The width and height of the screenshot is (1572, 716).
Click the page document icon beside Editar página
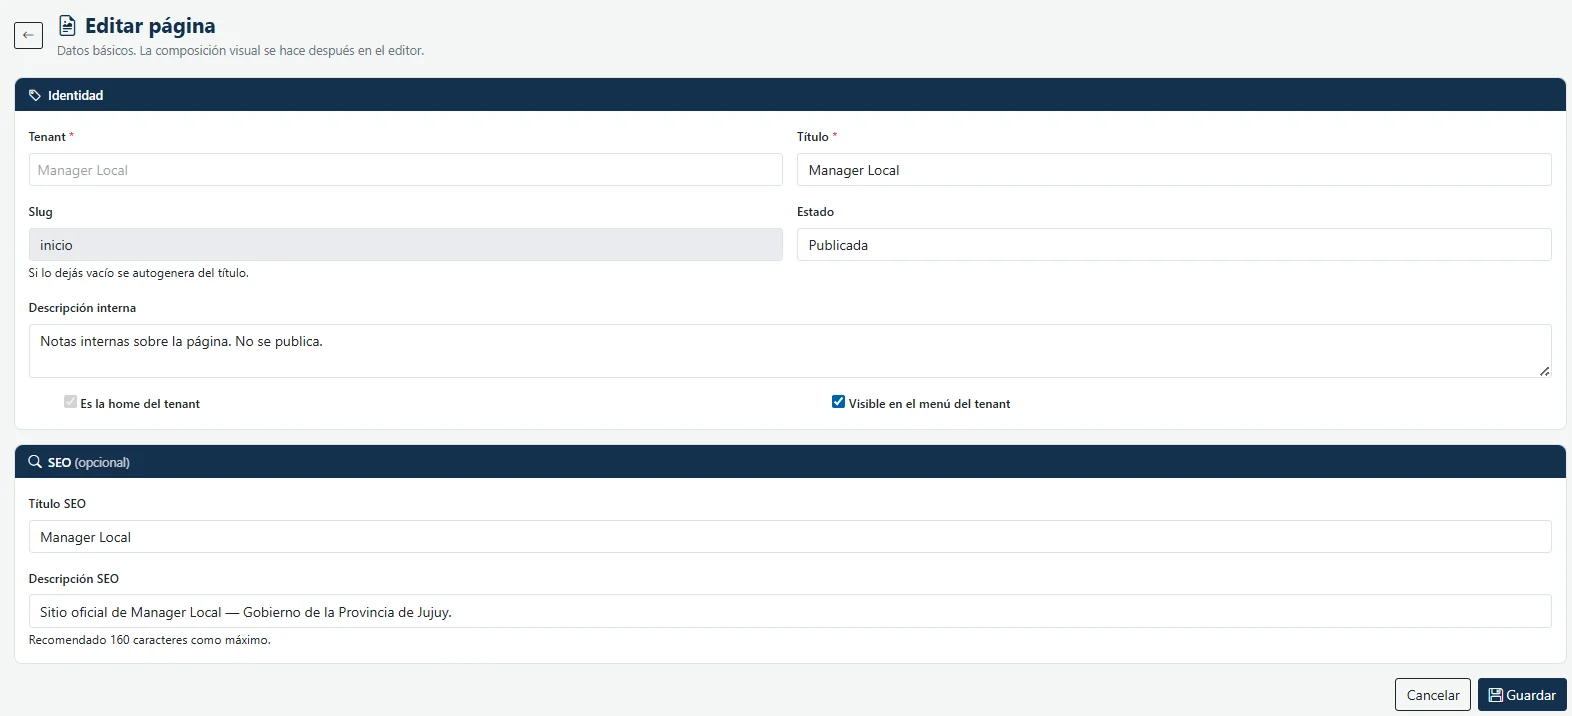[x=67, y=25]
